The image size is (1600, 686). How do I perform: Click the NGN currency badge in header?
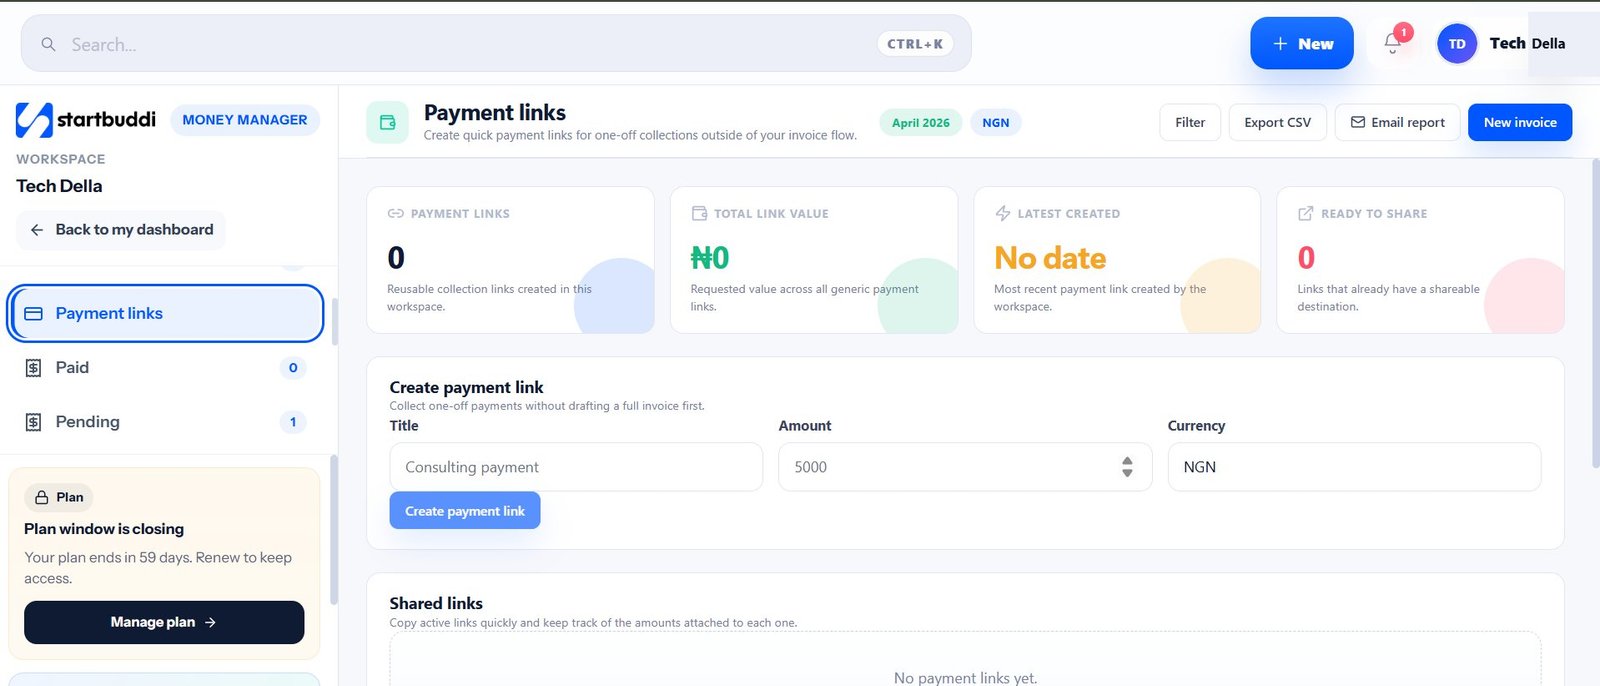(x=995, y=123)
